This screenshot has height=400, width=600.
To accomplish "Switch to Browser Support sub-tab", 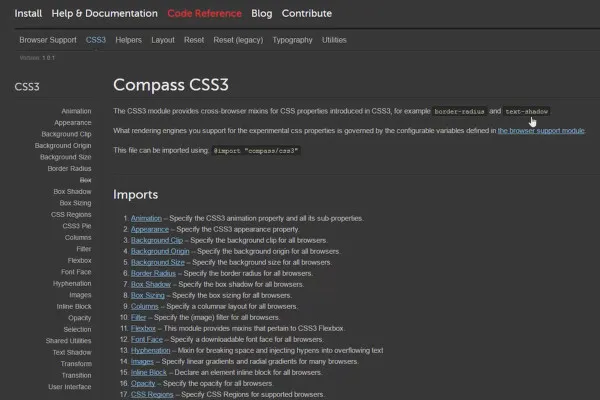I will tap(48, 40).
